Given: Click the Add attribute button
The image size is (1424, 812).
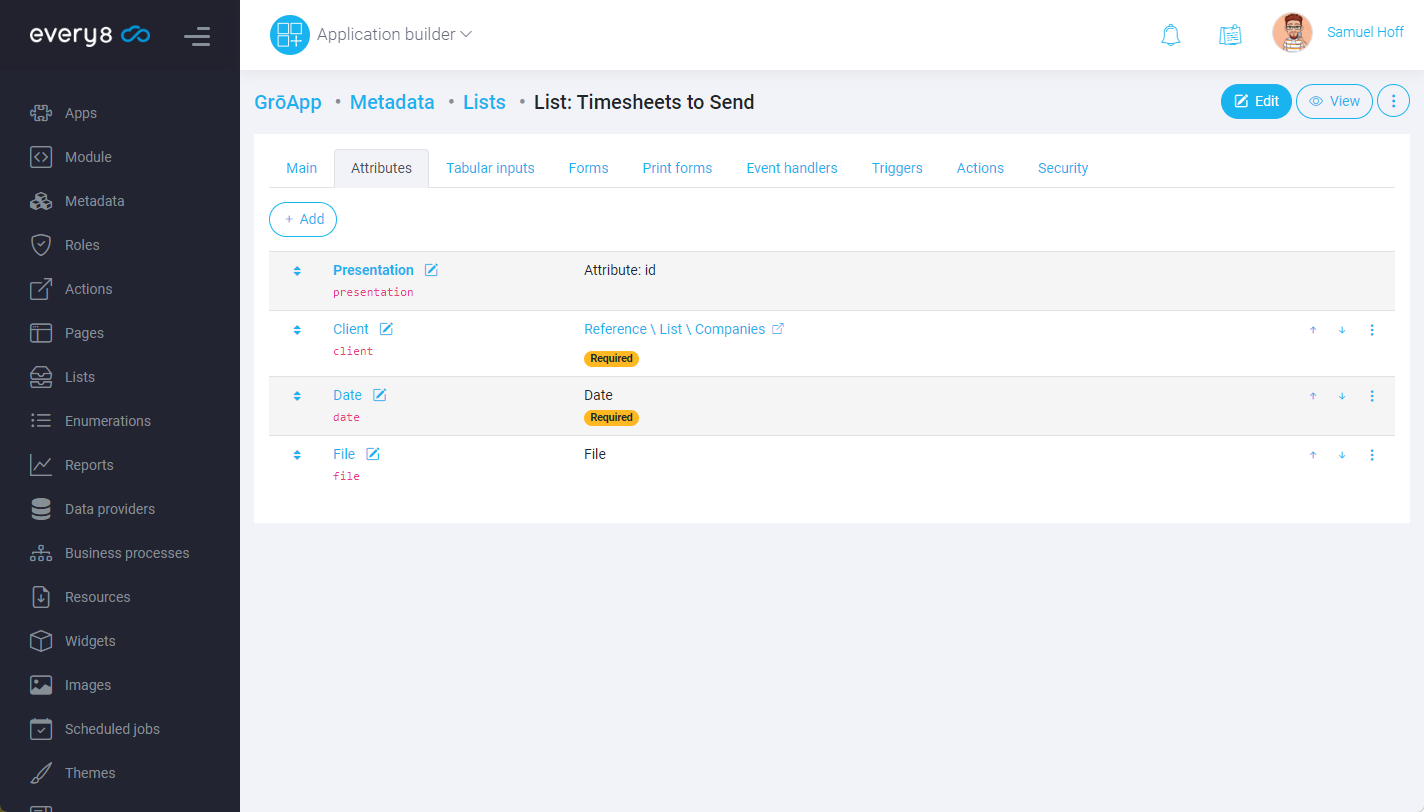Looking at the screenshot, I should pyautogui.click(x=303, y=219).
